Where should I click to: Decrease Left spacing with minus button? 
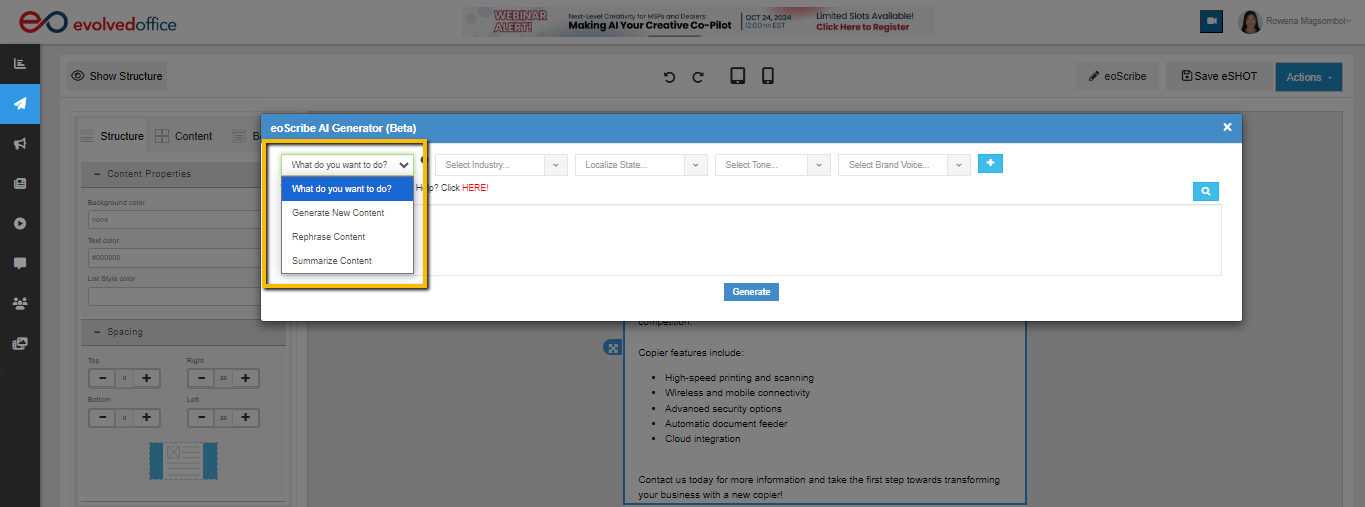click(201, 417)
